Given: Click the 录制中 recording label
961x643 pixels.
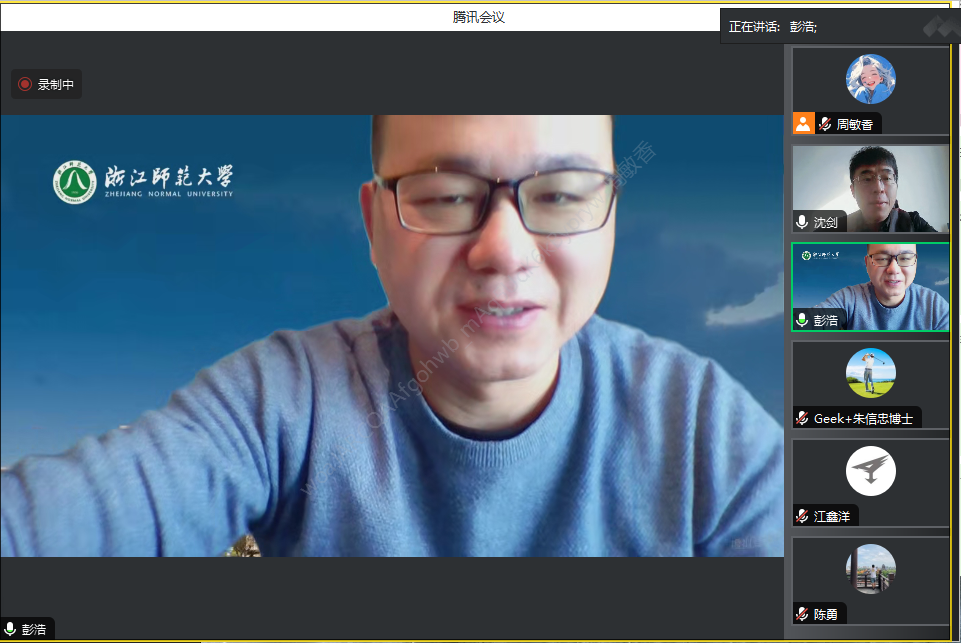Looking at the screenshot, I should click(56, 85).
